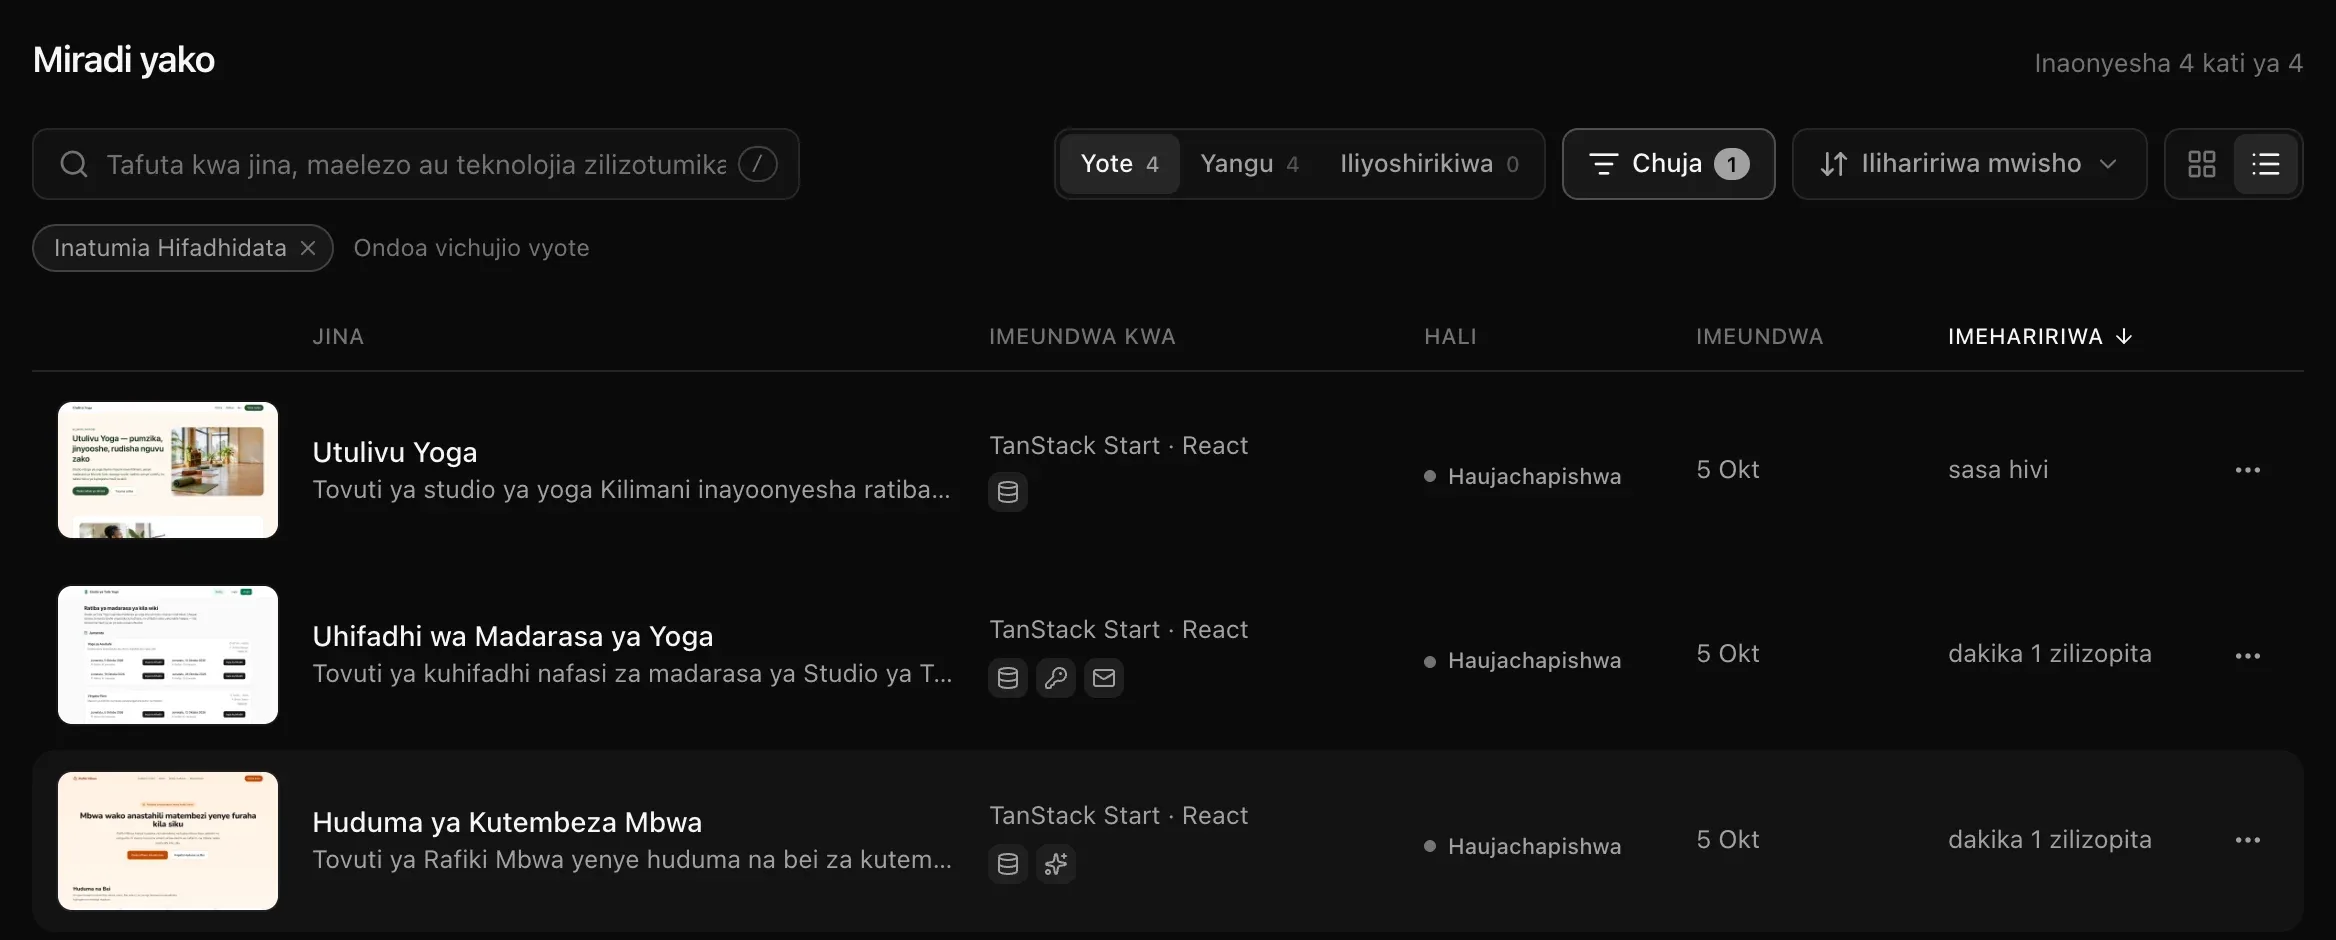
Task: Open the Ilihaririwa mwisho sort dropdown
Action: [x=1969, y=164]
